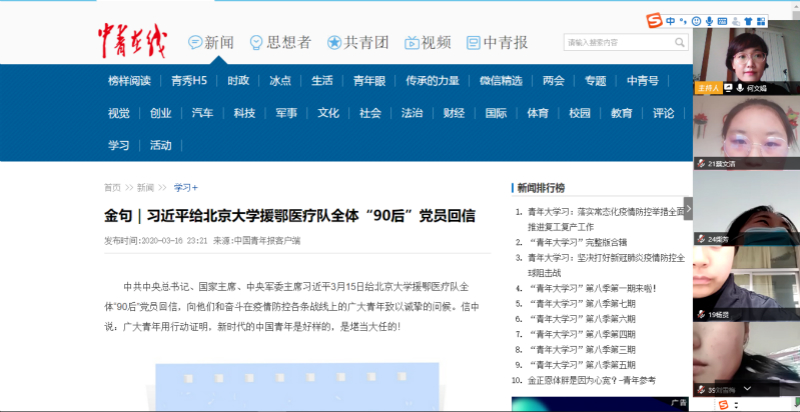Click the 中青在线 site logo
Screen dimensions: 800x412
(132, 40)
